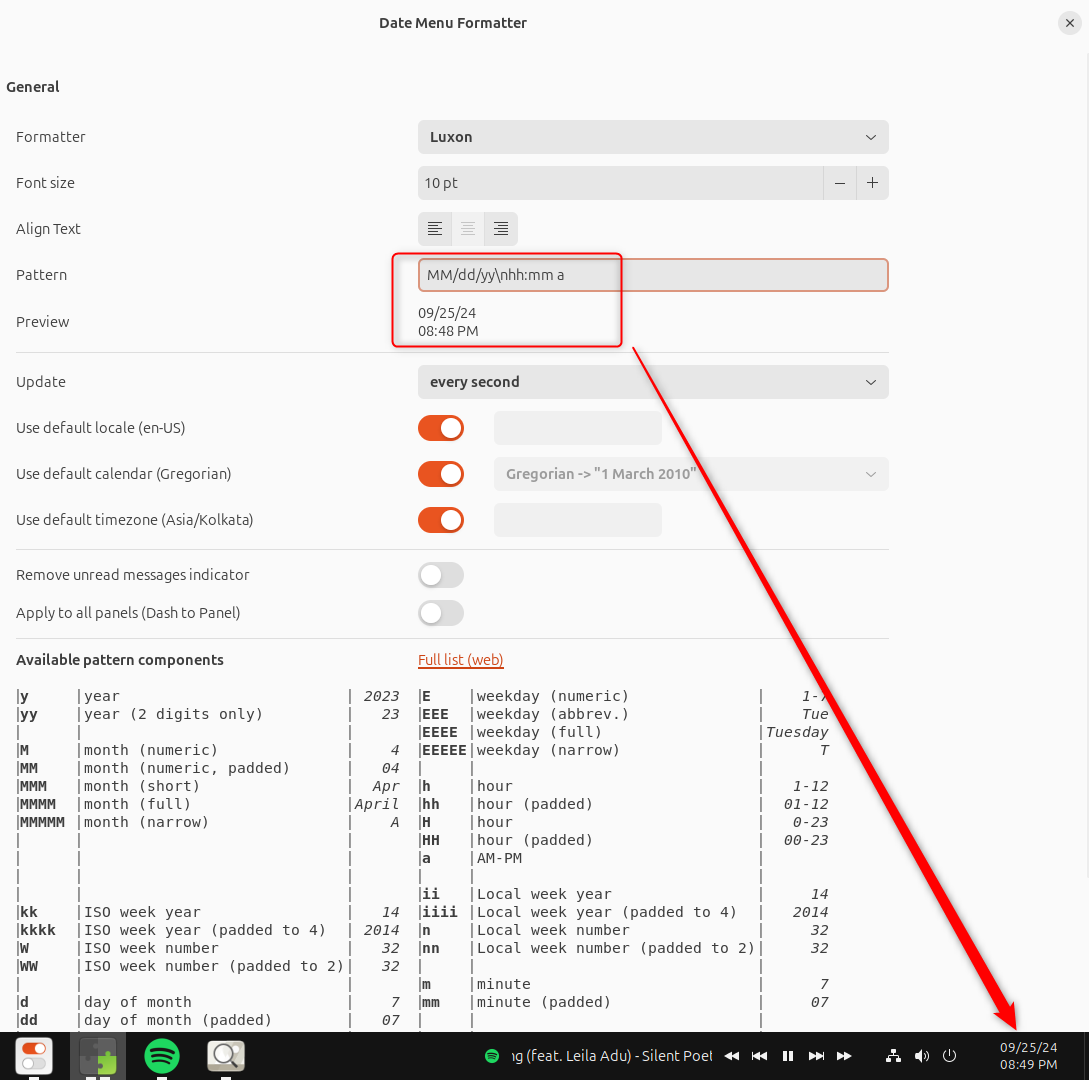Open the Full list (web) link
This screenshot has width=1089, height=1080.
coord(460,660)
